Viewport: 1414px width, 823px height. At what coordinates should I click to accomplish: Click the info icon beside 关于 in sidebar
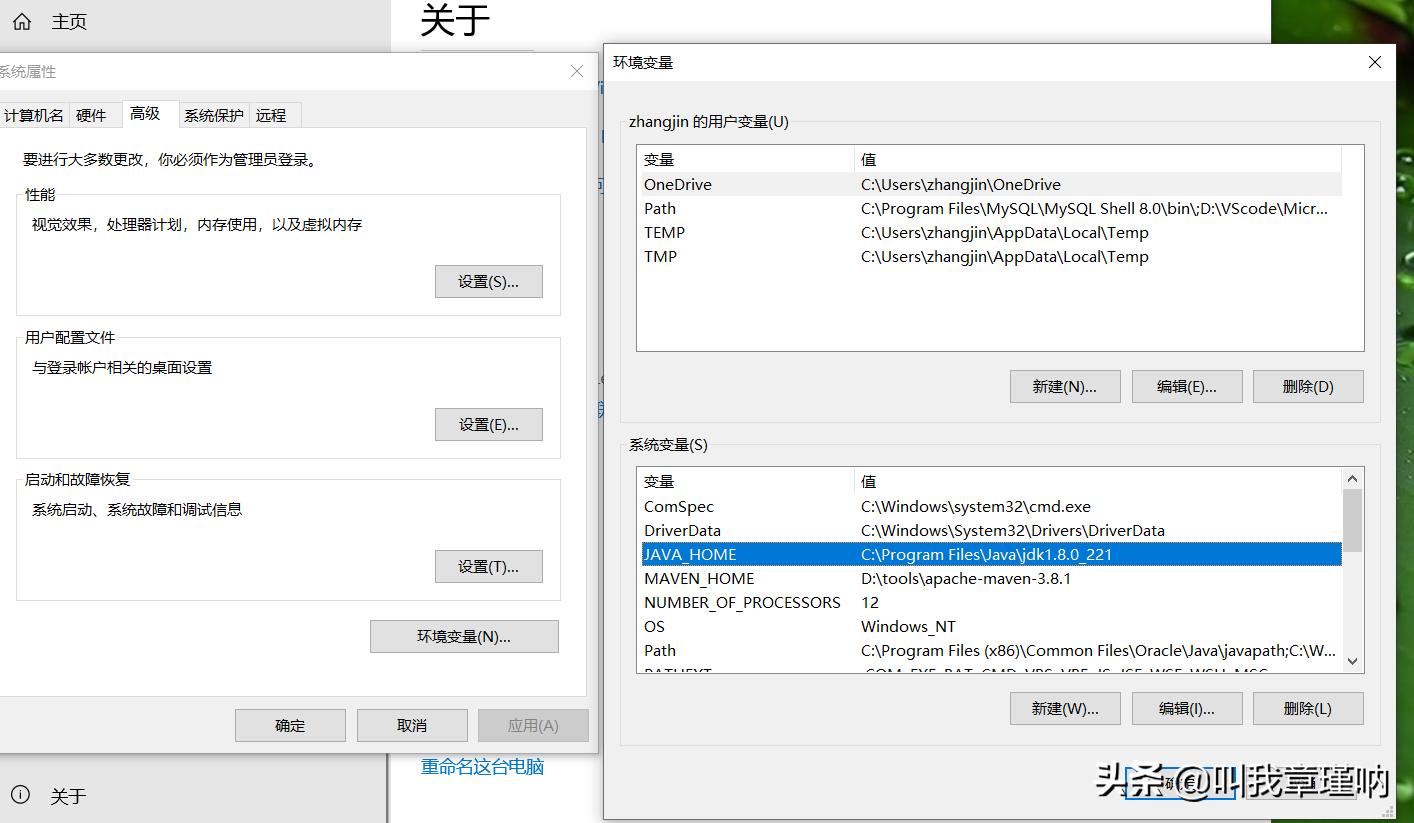pos(21,796)
